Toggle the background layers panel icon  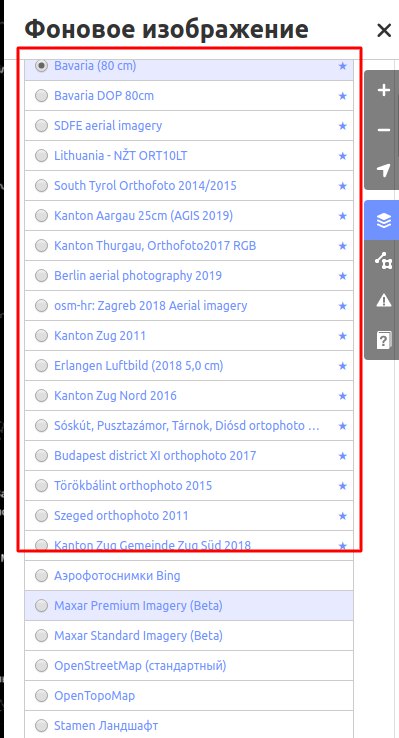point(384,220)
